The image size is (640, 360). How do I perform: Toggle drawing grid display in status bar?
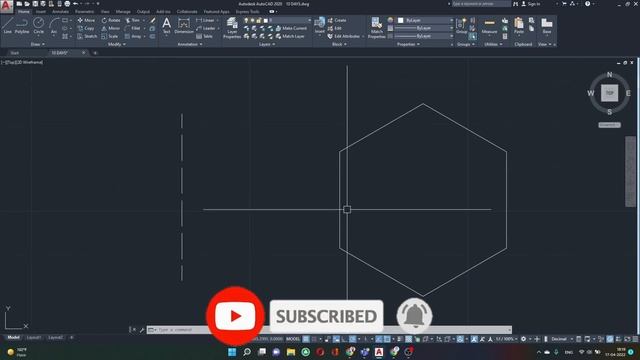[306, 339]
